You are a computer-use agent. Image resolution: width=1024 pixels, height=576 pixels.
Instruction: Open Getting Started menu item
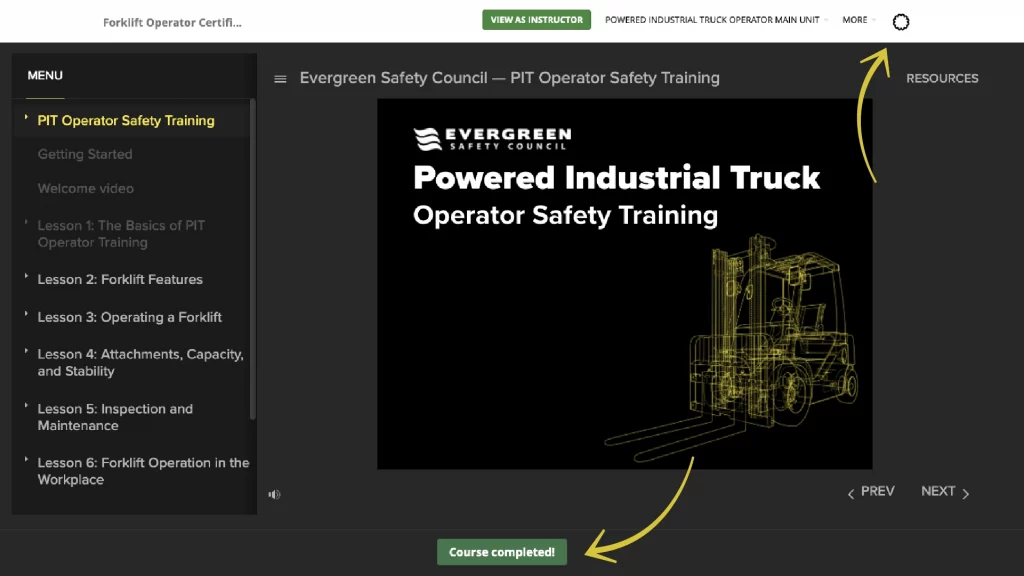85,155
